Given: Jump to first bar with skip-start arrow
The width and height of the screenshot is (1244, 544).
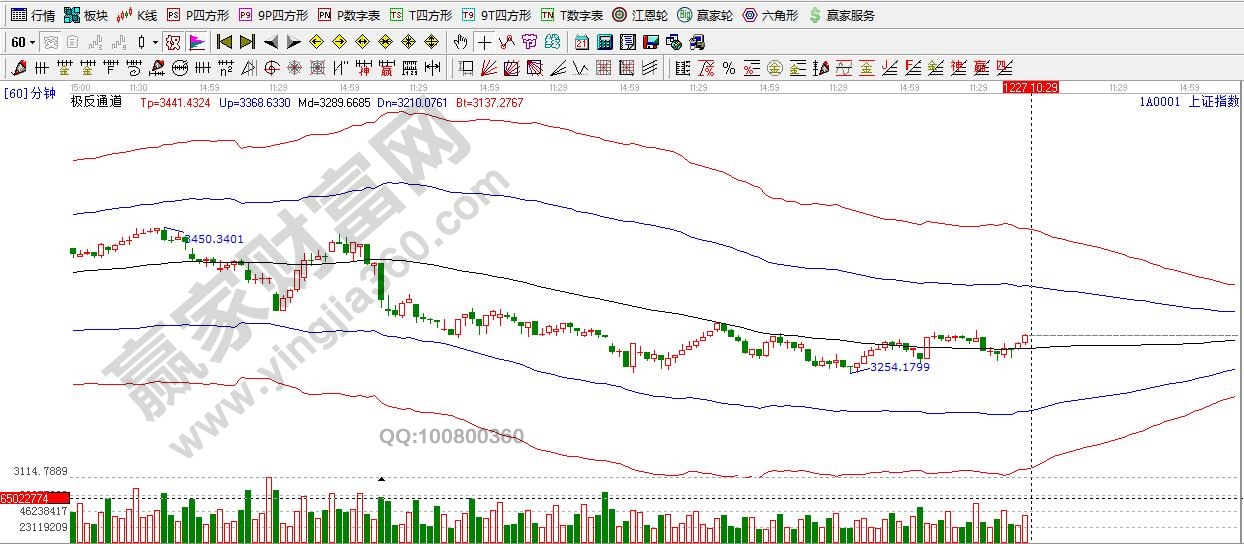Looking at the screenshot, I should [x=224, y=42].
